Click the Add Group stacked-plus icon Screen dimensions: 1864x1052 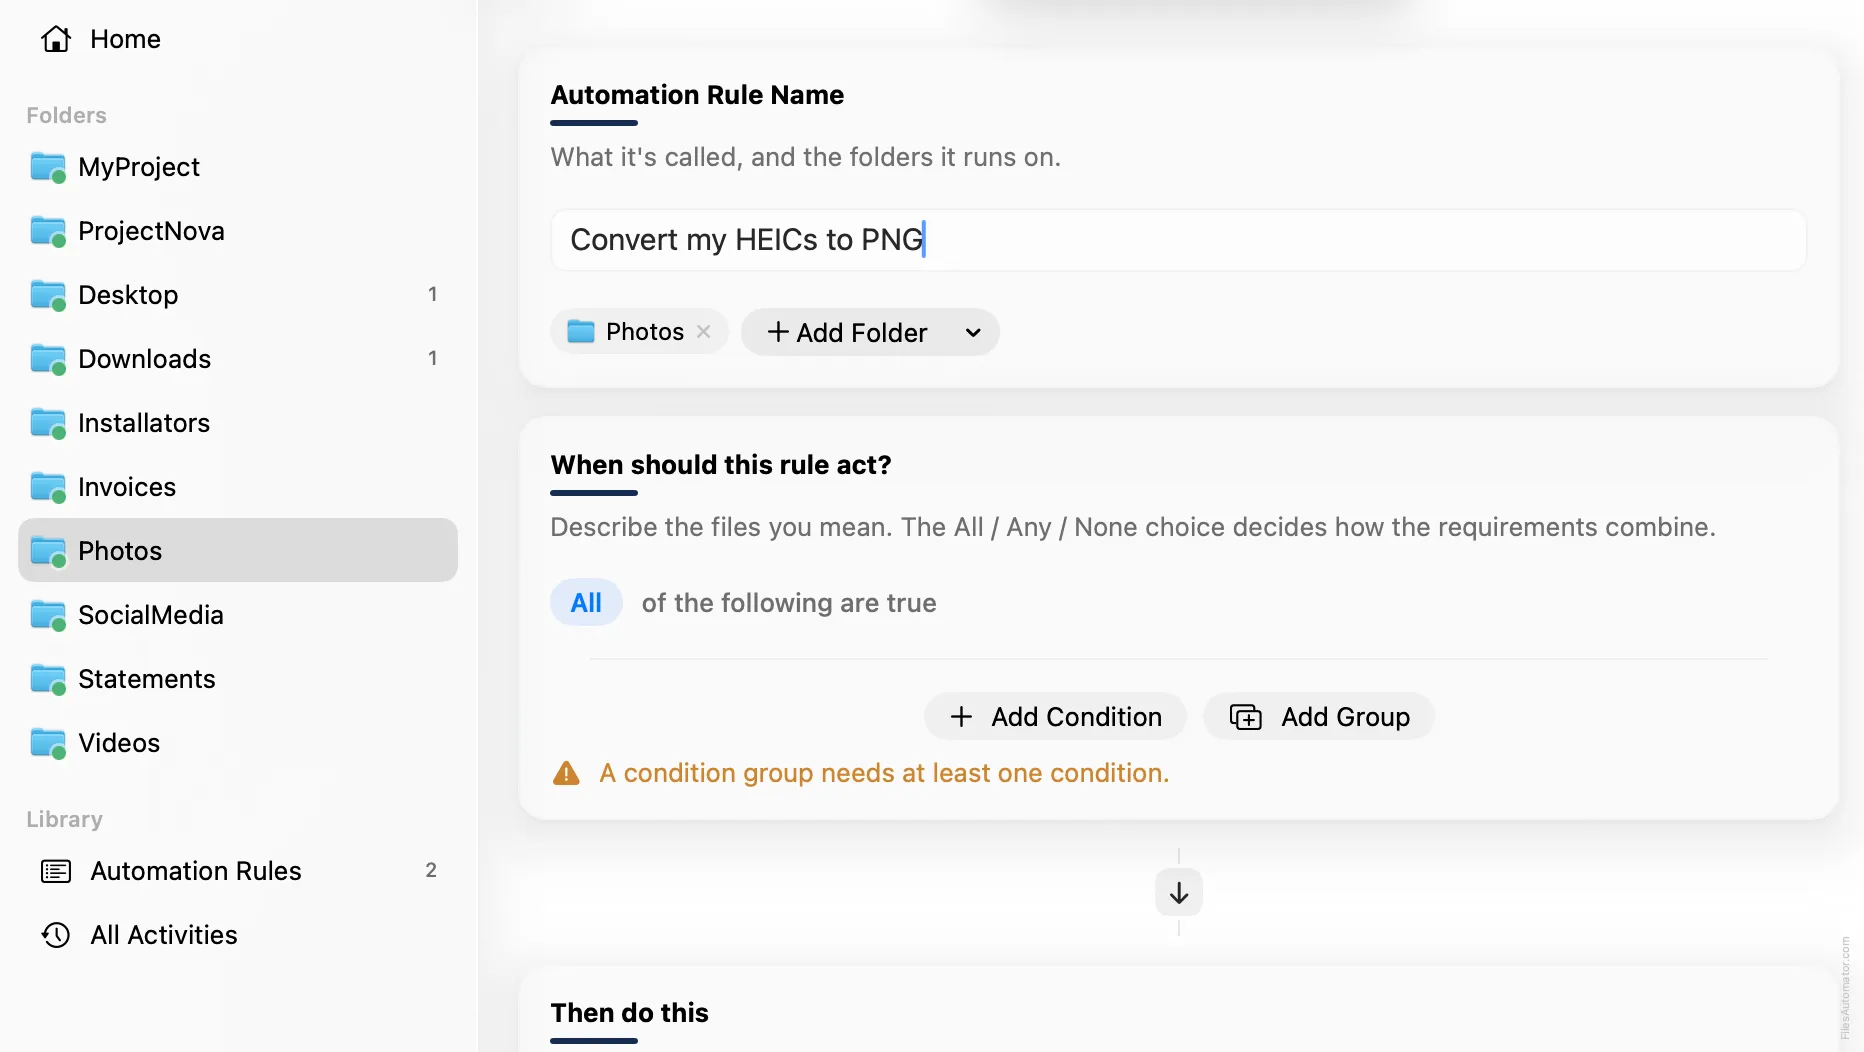[x=1246, y=717]
